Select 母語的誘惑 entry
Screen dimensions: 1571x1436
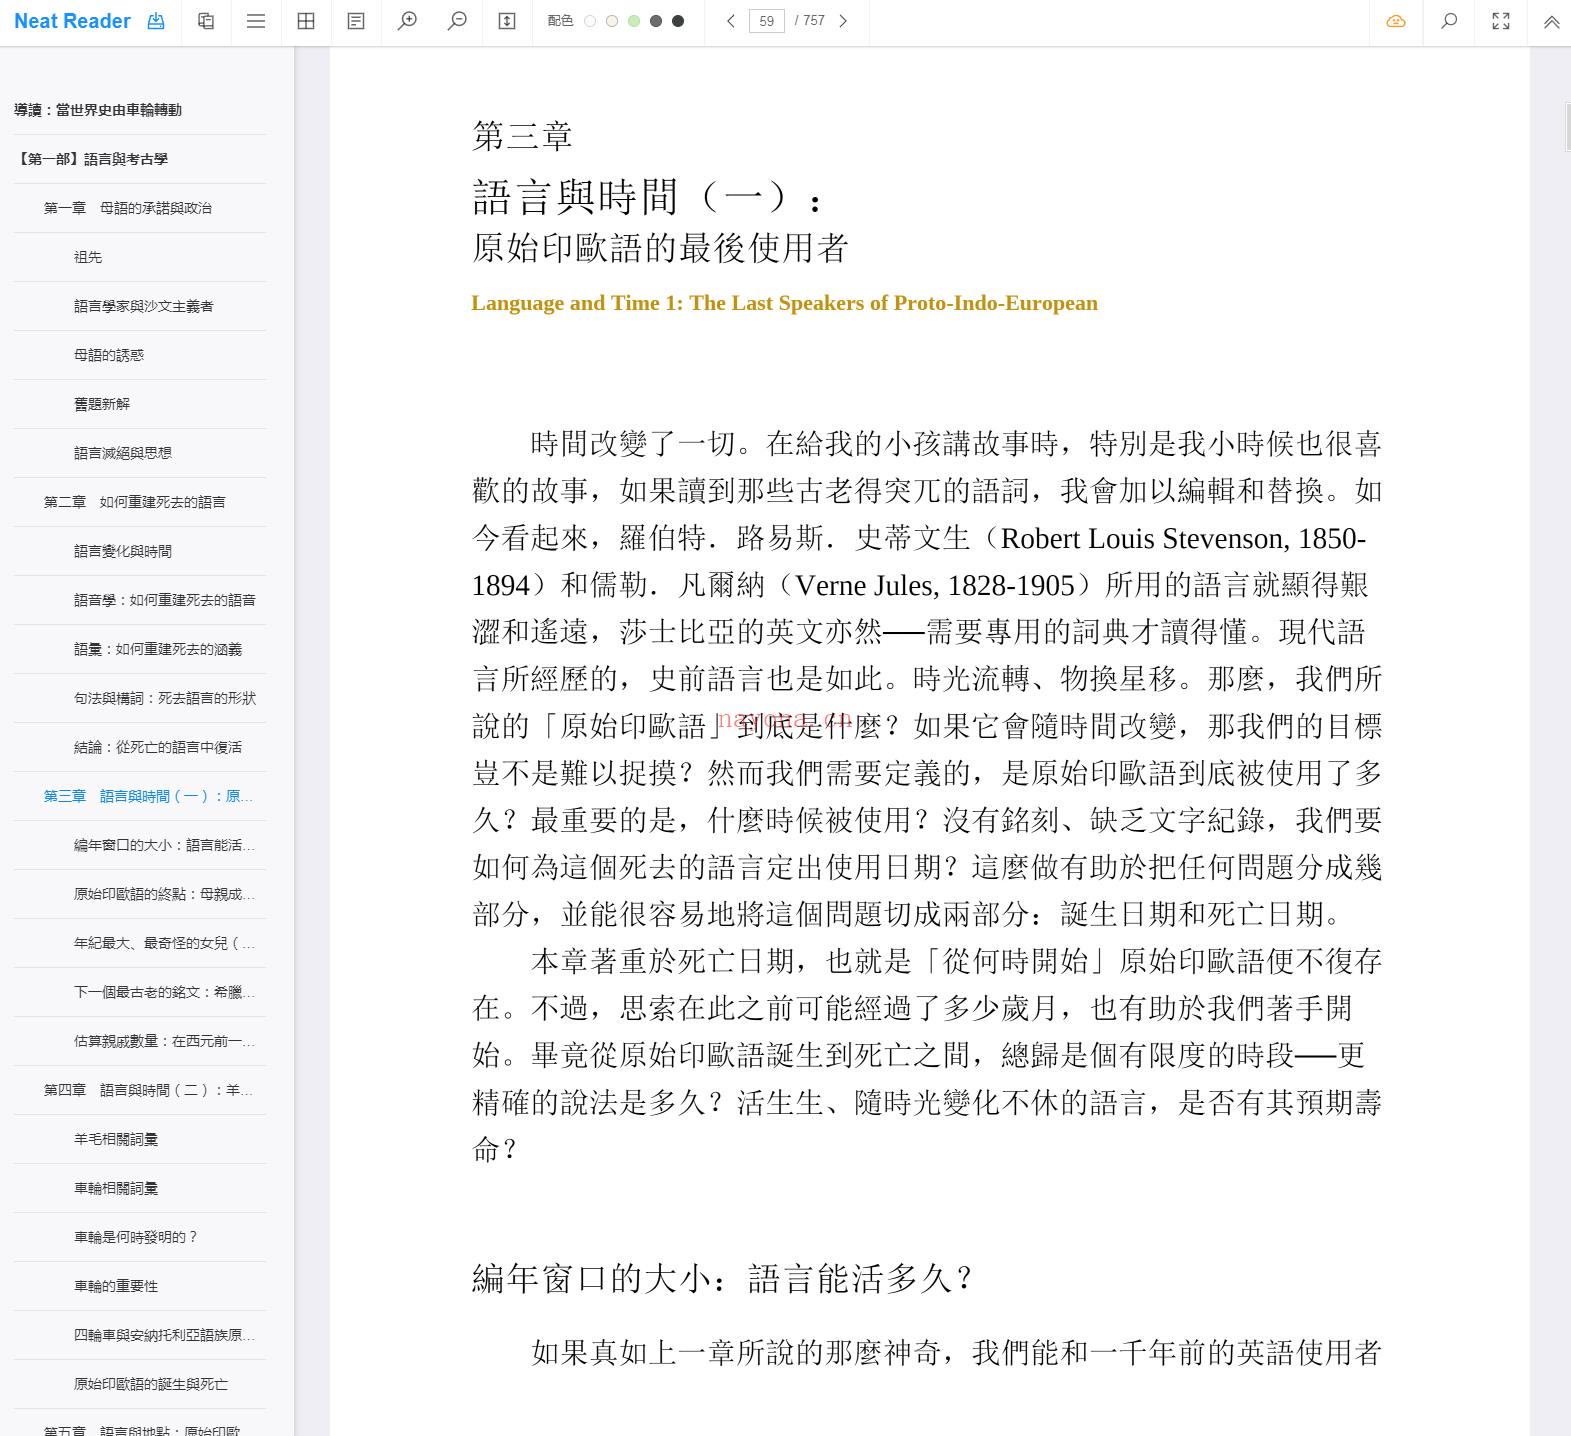pyautogui.click(x=109, y=355)
